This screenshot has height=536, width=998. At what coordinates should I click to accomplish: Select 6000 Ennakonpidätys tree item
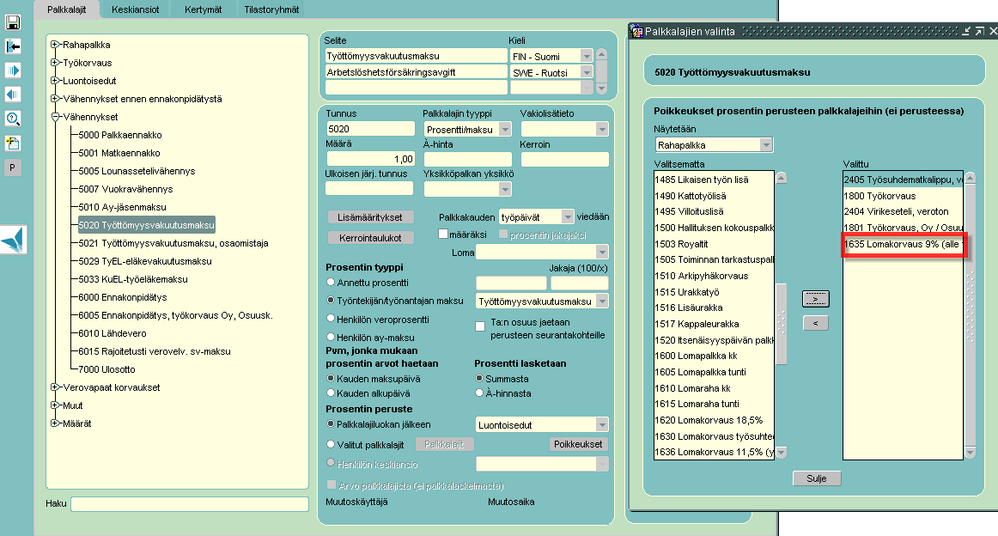pos(123,297)
